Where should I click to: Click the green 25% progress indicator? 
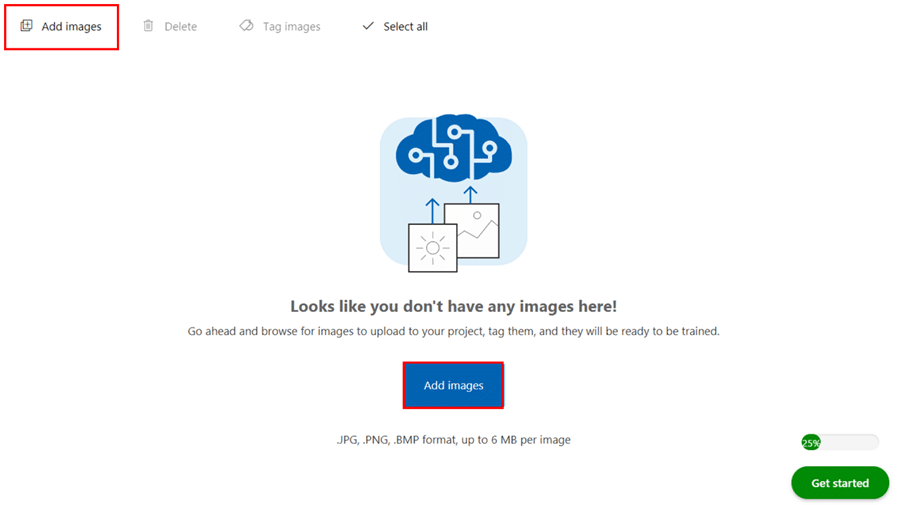pyautogui.click(x=811, y=443)
